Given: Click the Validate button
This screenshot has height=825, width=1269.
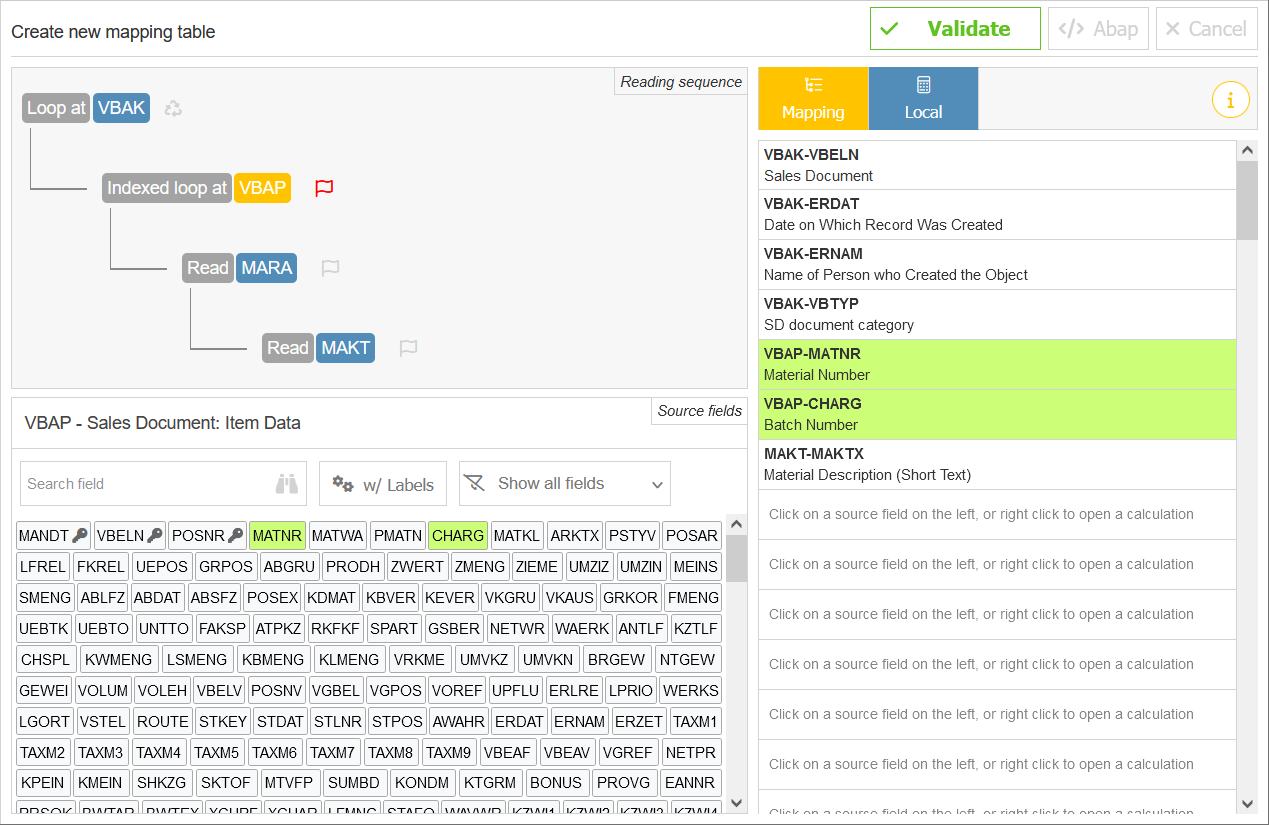Looking at the screenshot, I should (x=954, y=29).
